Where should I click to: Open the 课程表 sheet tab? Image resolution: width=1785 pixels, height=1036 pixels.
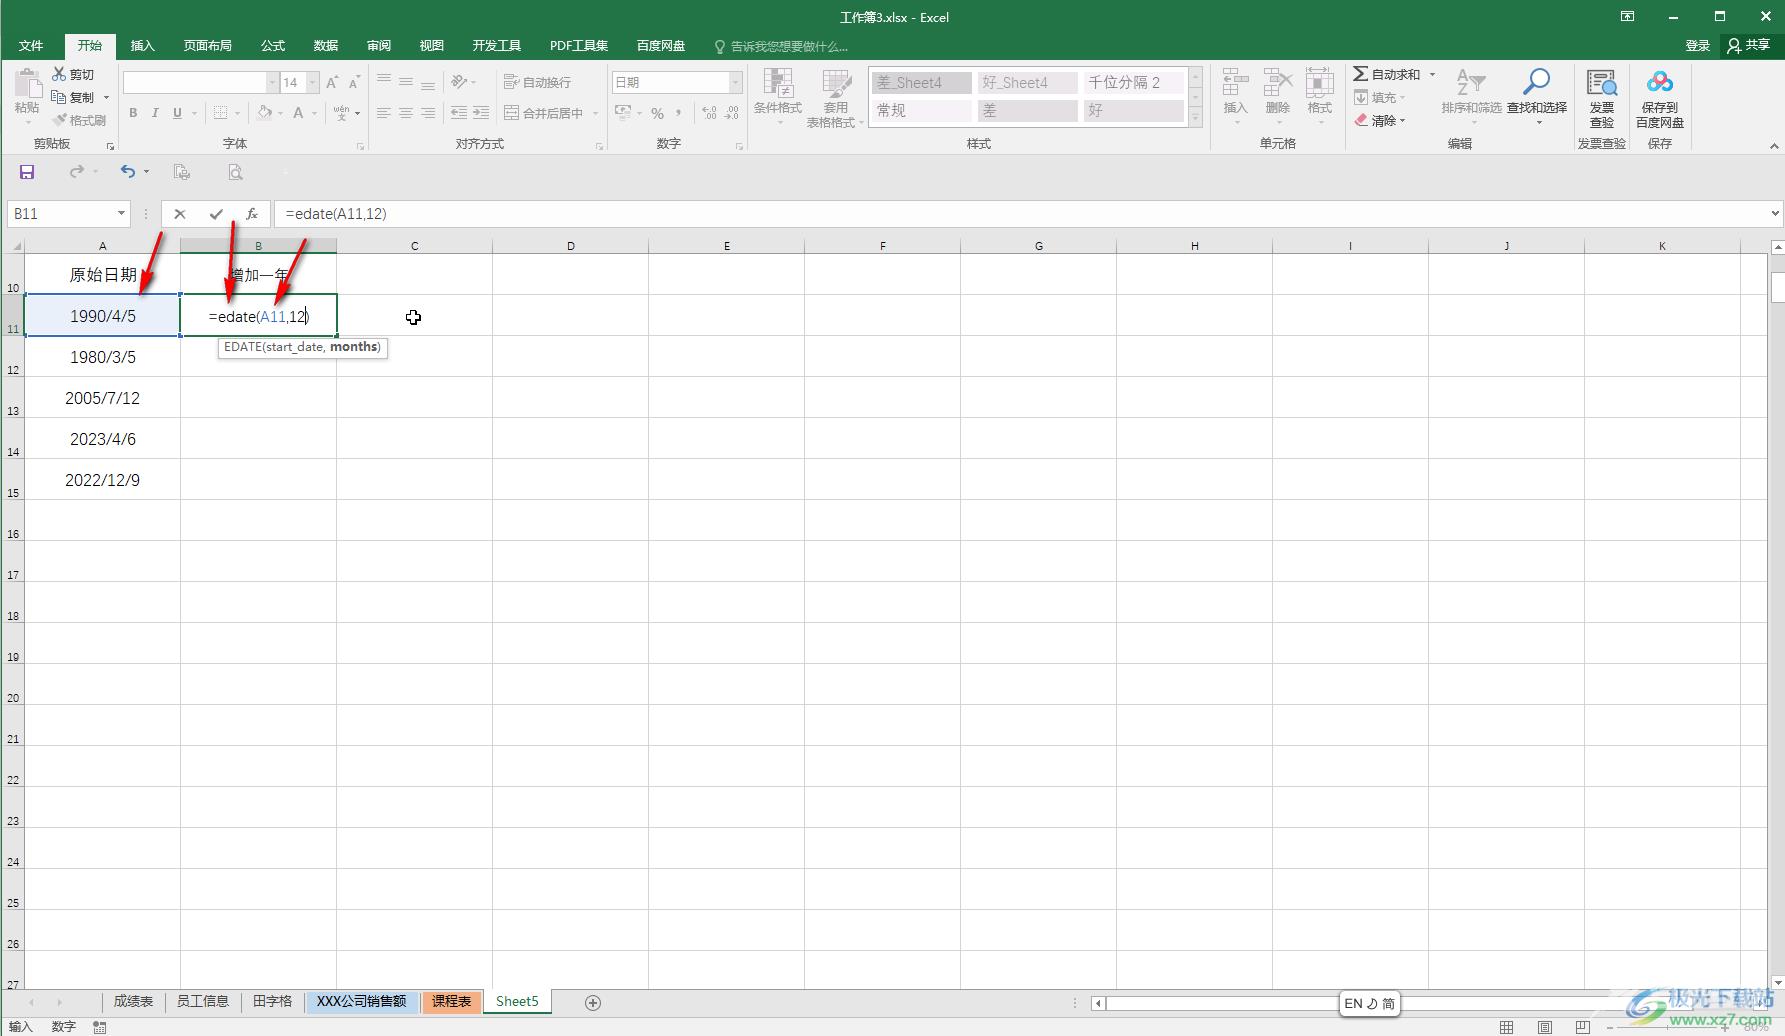pos(451,1001)
